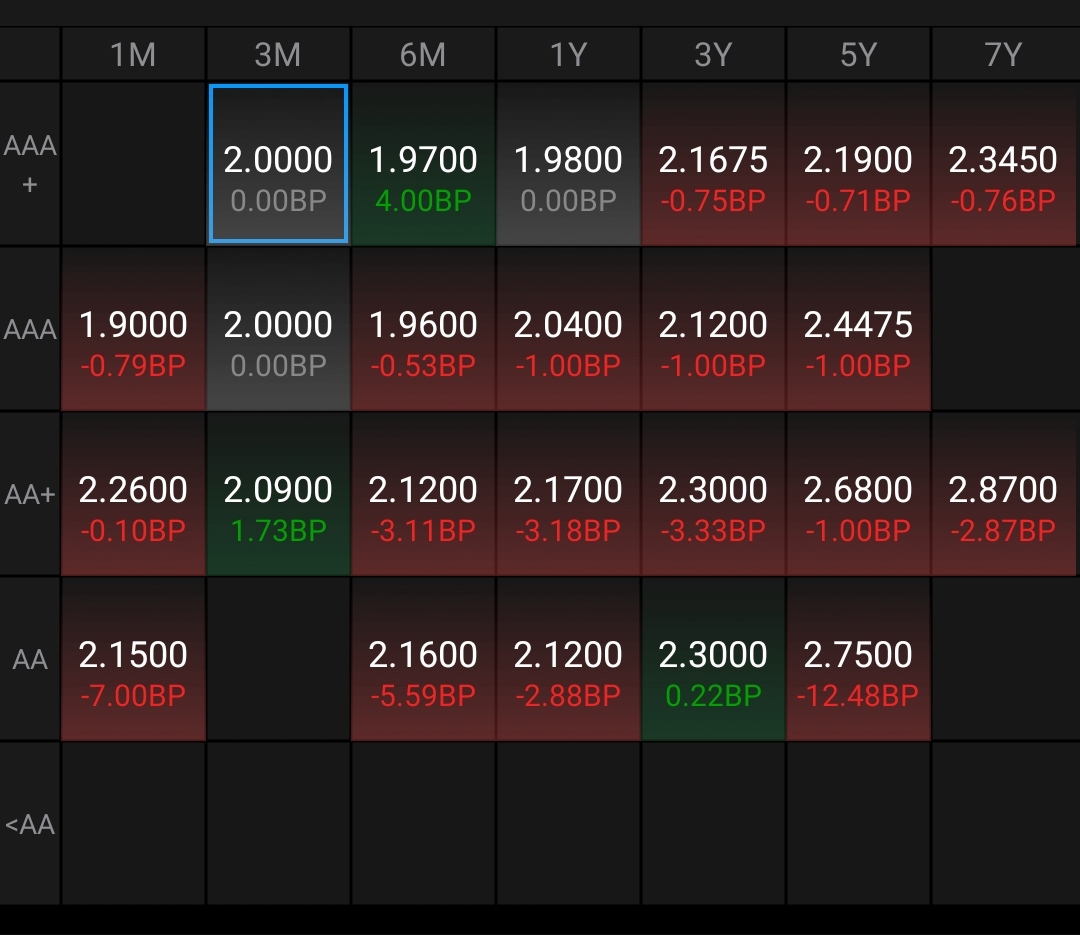Image resolution: width=1080 pixels, height=935 pixels.
Task: Click the AAA+ 7Y cell 2.3450
Action: tap(1003, 164)
